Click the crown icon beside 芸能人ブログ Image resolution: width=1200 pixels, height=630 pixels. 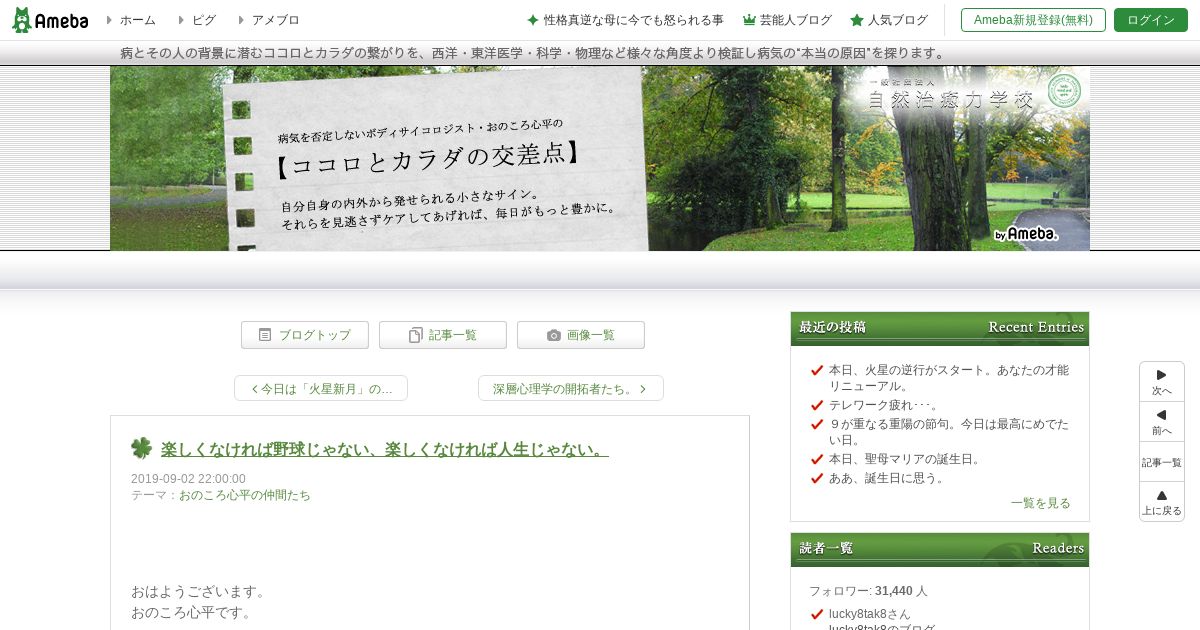(x=749, y=20)
